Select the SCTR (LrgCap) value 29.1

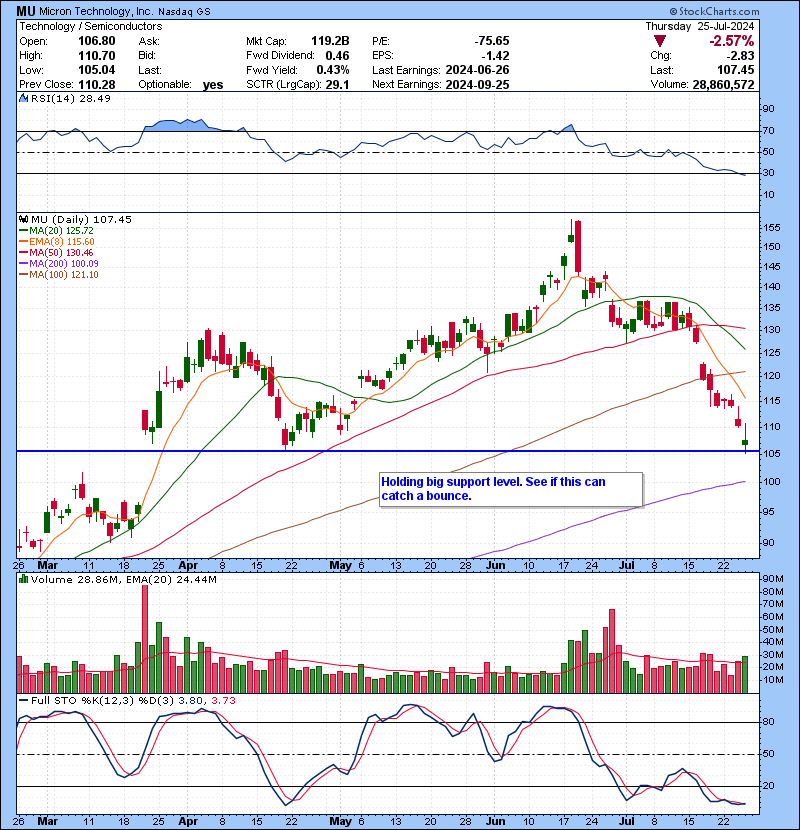(x=337, y=84)
